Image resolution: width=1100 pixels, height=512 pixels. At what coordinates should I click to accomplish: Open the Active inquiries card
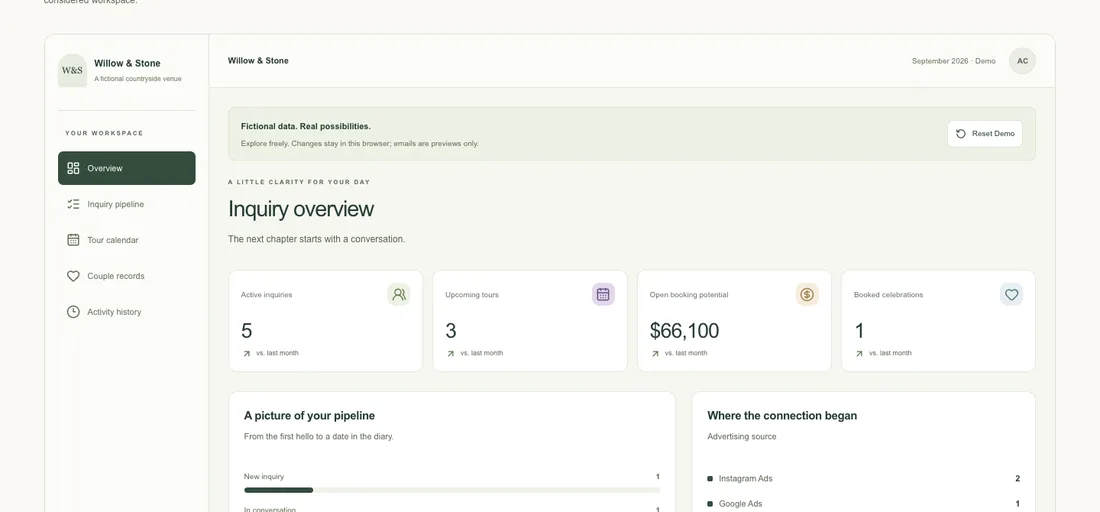pyautogui.click(x=326, y=321)
